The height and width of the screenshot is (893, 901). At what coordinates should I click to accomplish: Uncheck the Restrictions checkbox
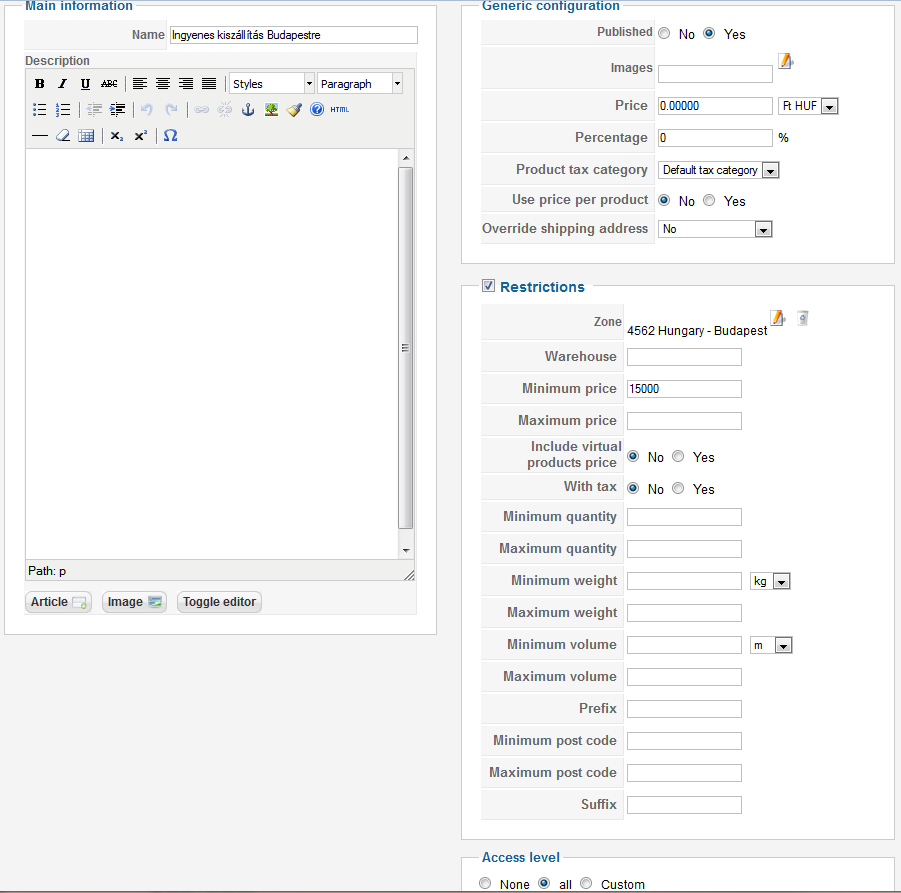tap(488, 286)
